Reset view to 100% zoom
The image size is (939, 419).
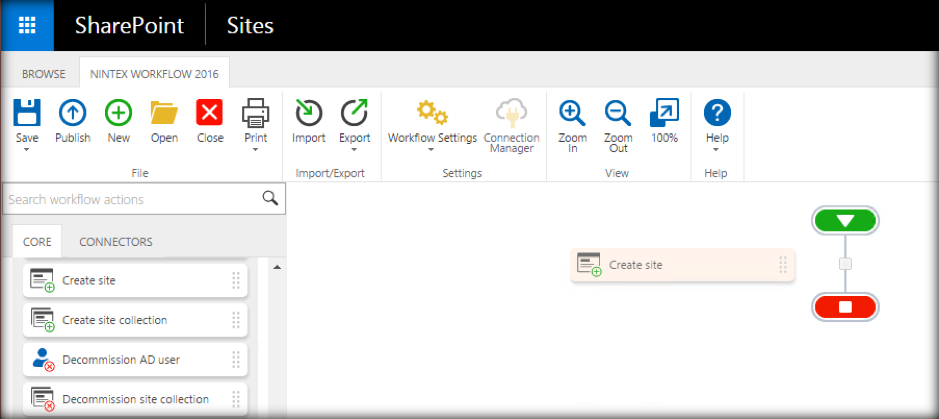coord(664,113)
